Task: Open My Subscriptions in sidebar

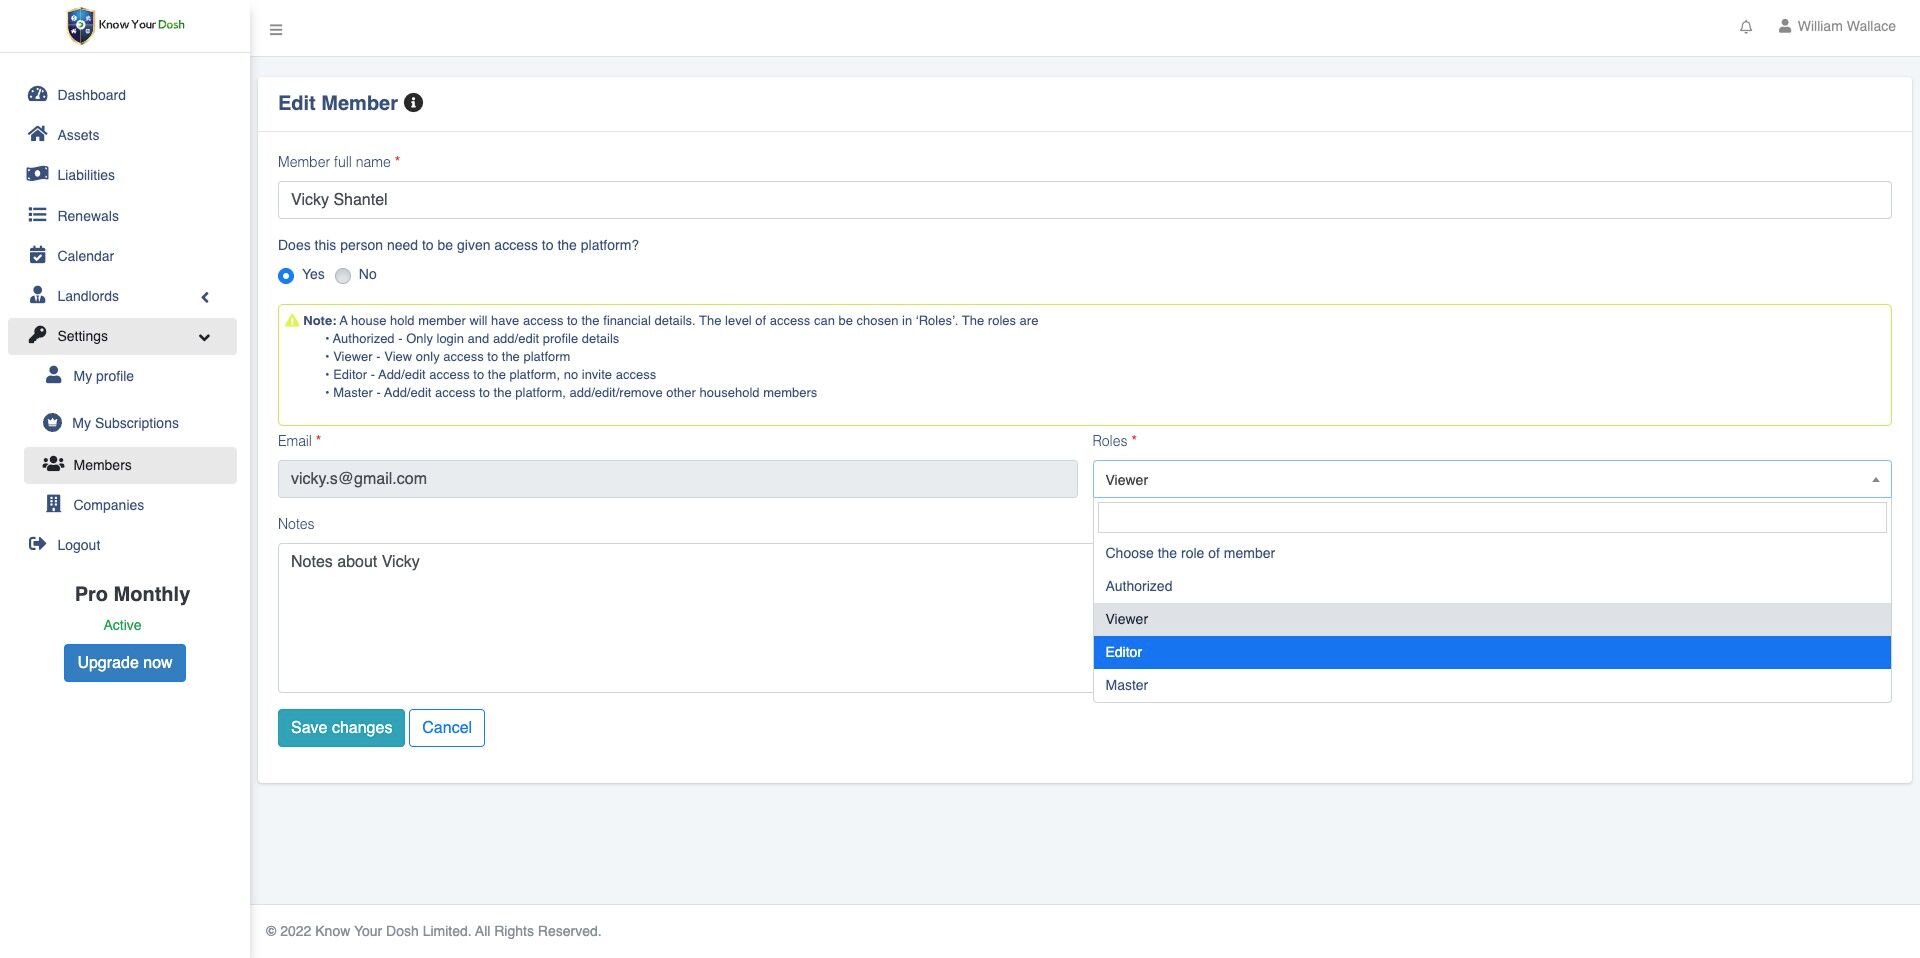Action: click(125, 423)
